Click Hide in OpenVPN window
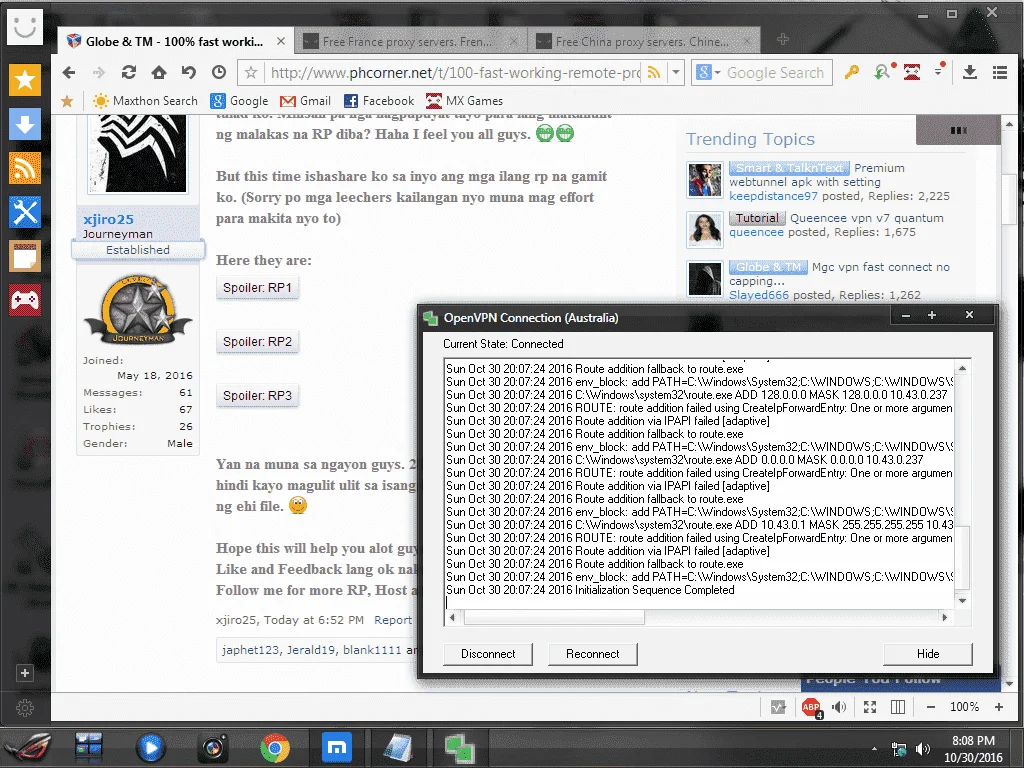The height and width of the screenshot is (768, 1024). click(927, 654)
